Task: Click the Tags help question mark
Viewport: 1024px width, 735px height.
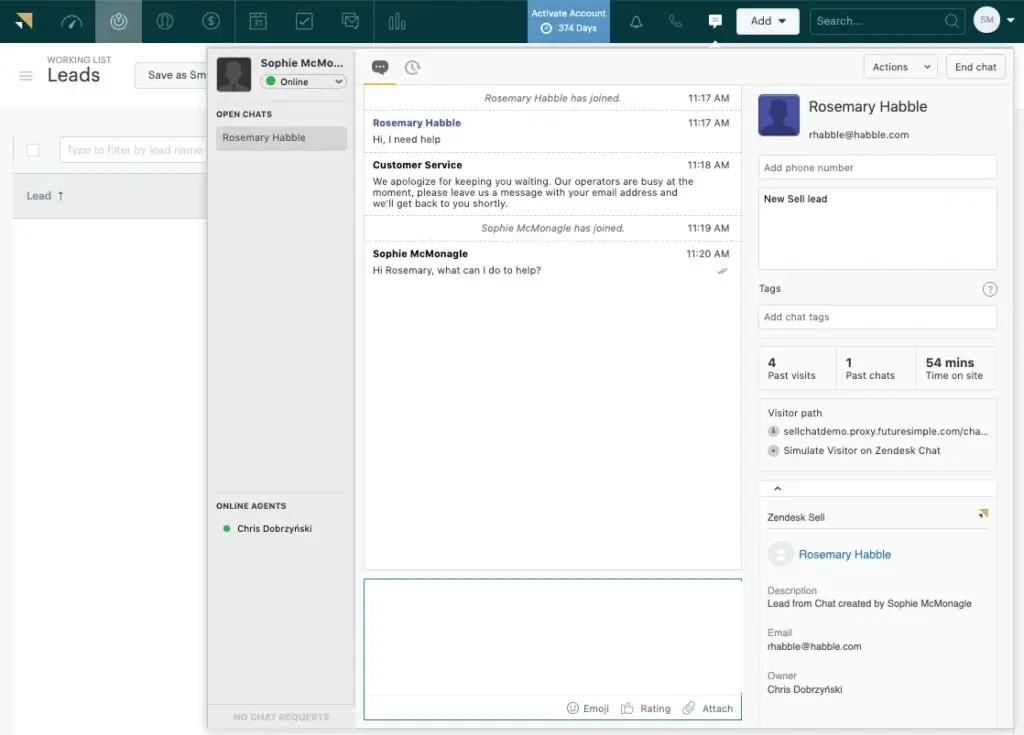Action: (990, 289)
